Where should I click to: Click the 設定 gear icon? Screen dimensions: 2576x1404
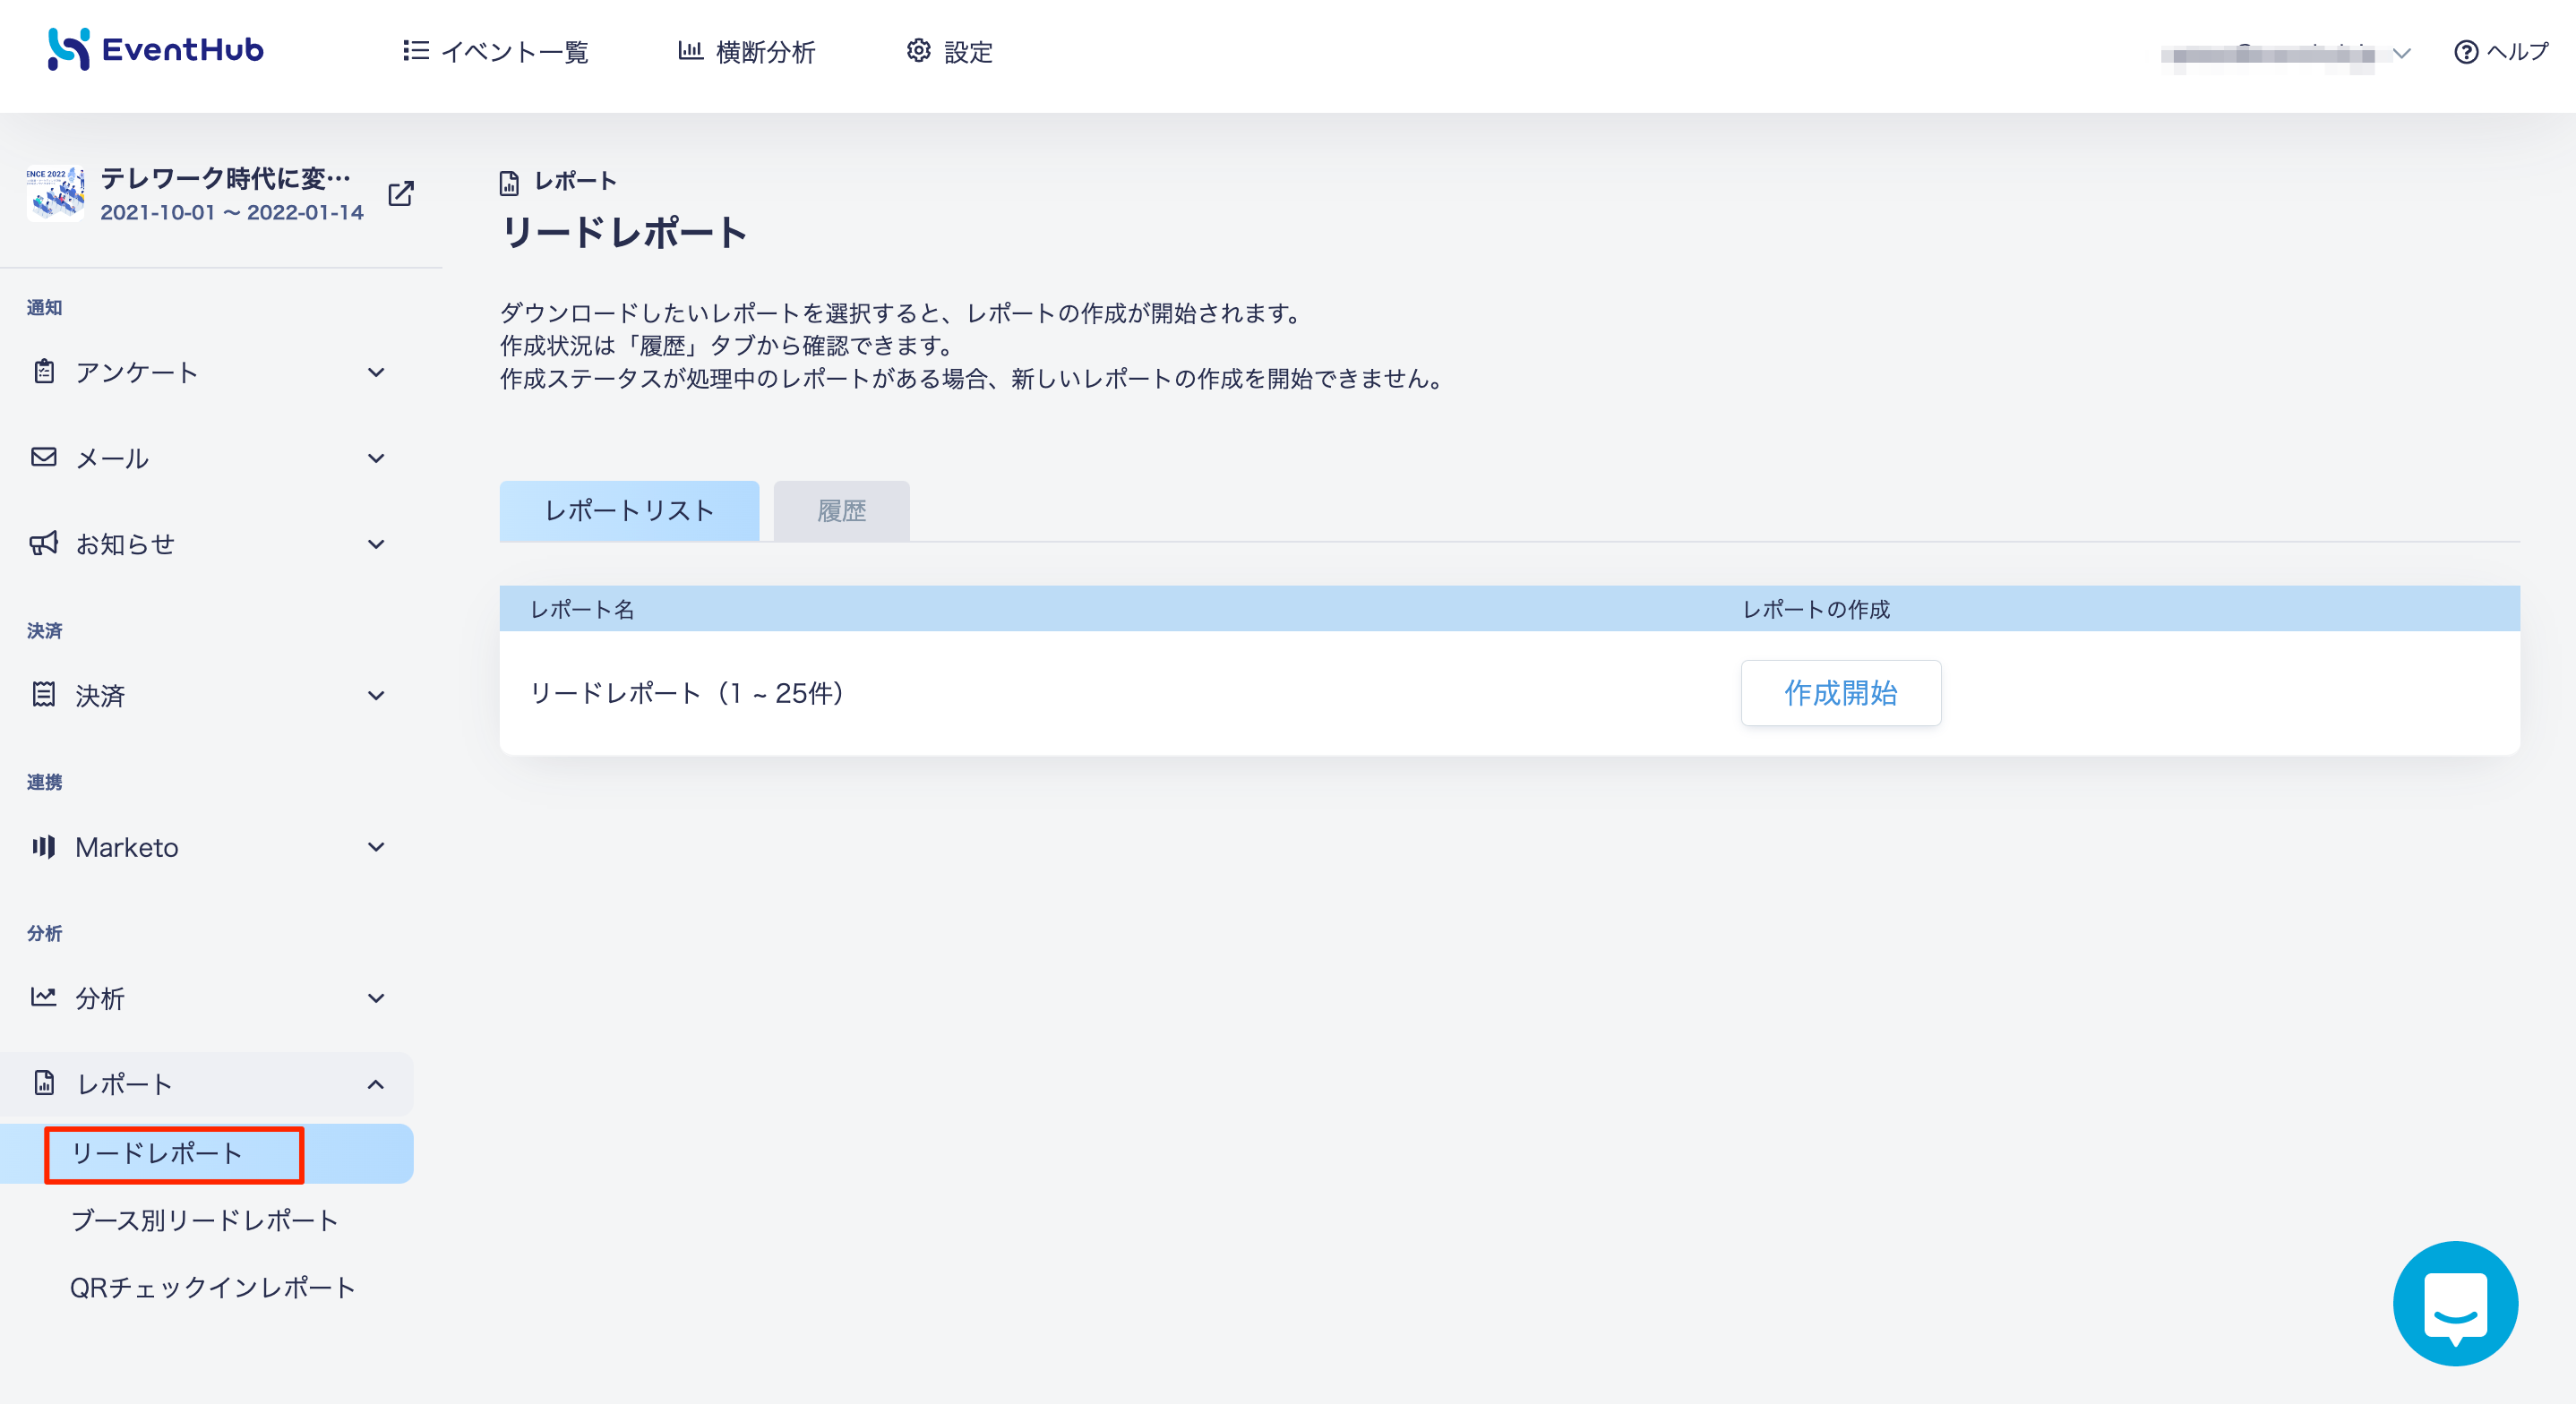(x=918, y=50)
